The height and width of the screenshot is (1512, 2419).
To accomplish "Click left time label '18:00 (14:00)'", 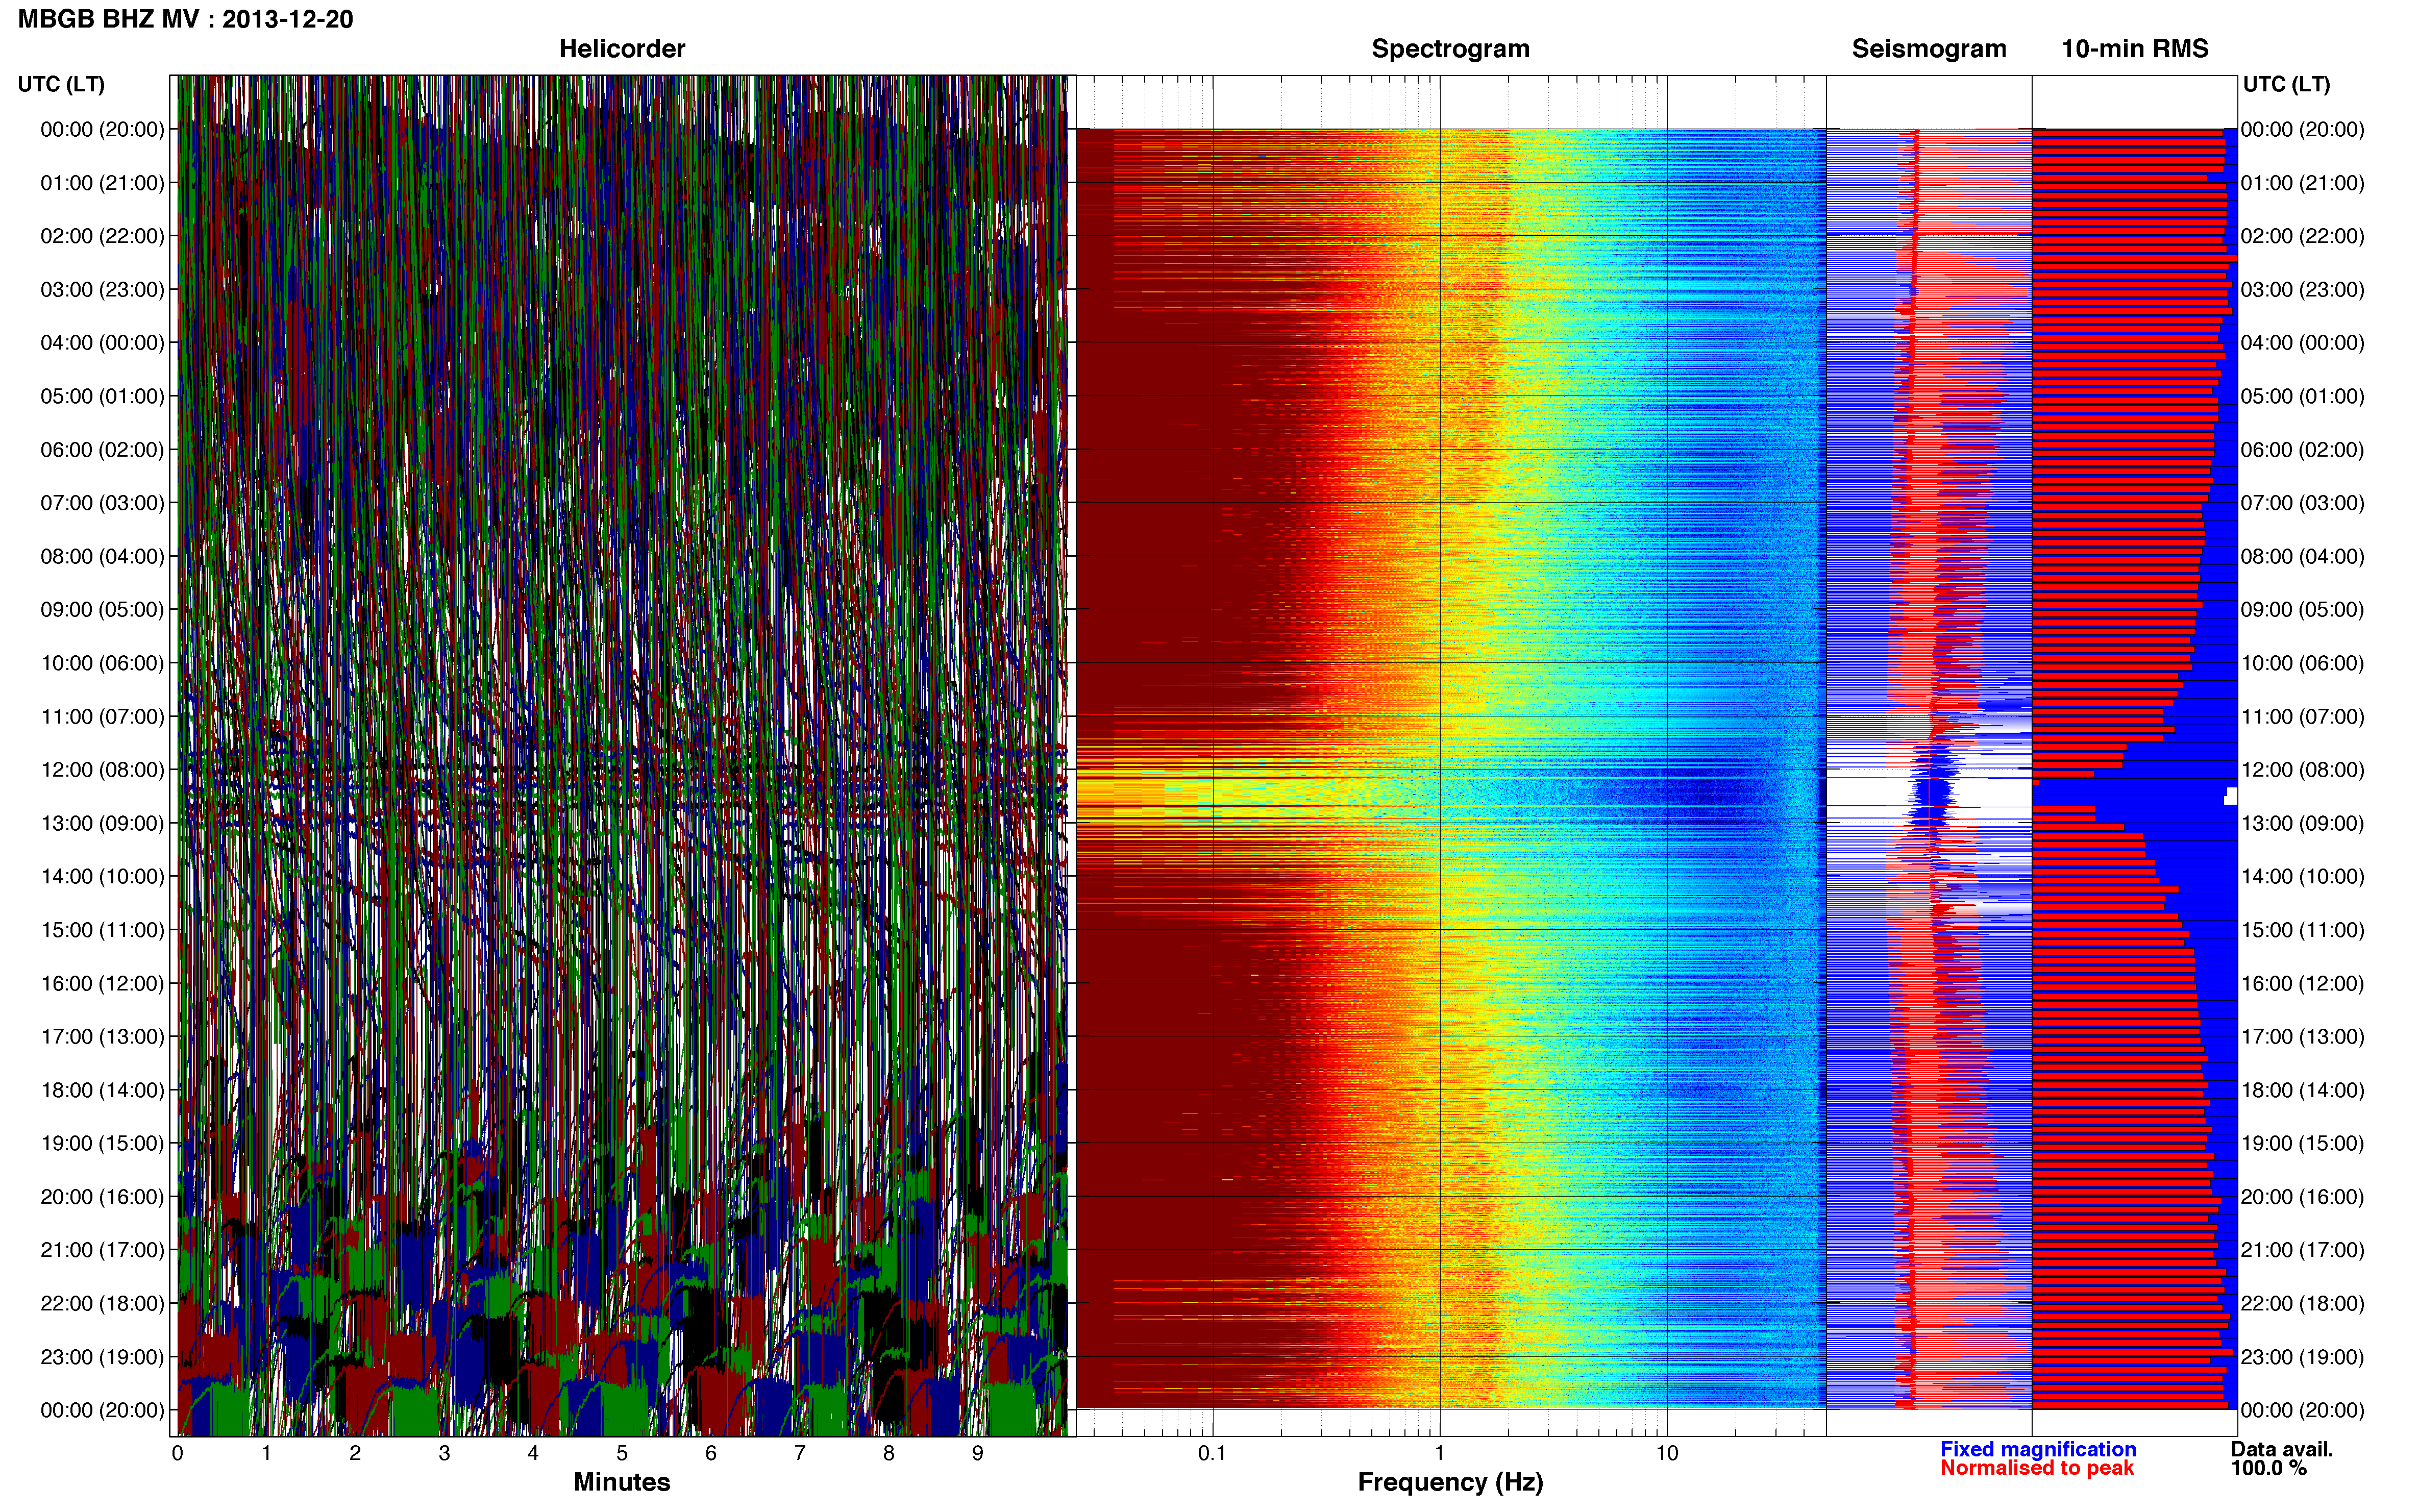I will [x=102, y=1090].
